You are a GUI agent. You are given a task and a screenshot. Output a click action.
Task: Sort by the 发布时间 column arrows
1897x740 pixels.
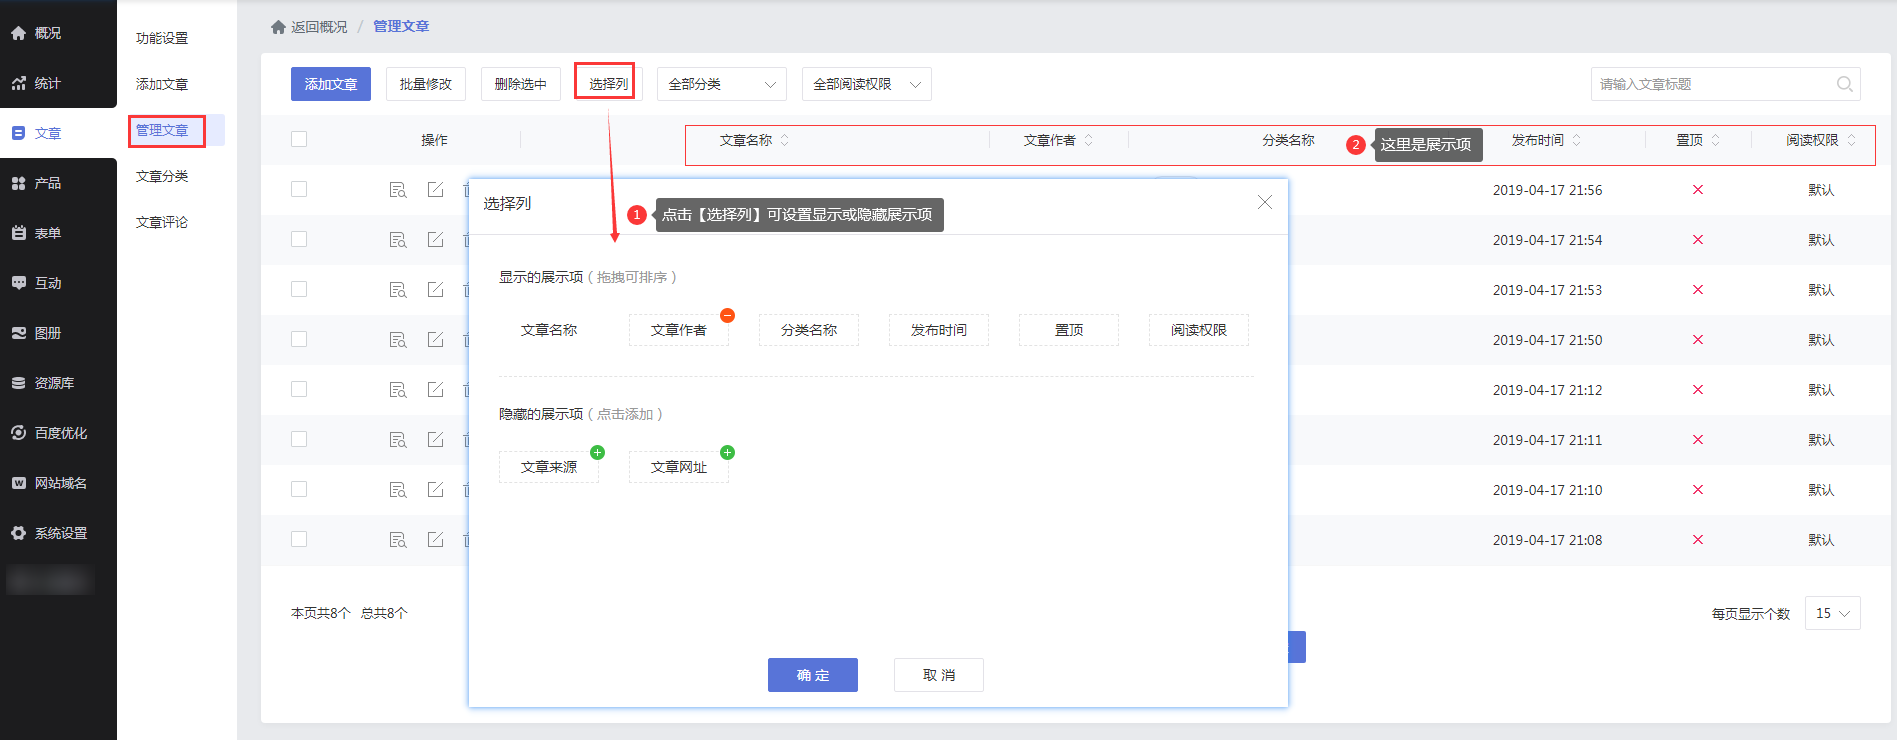[x=1576, y=140]
